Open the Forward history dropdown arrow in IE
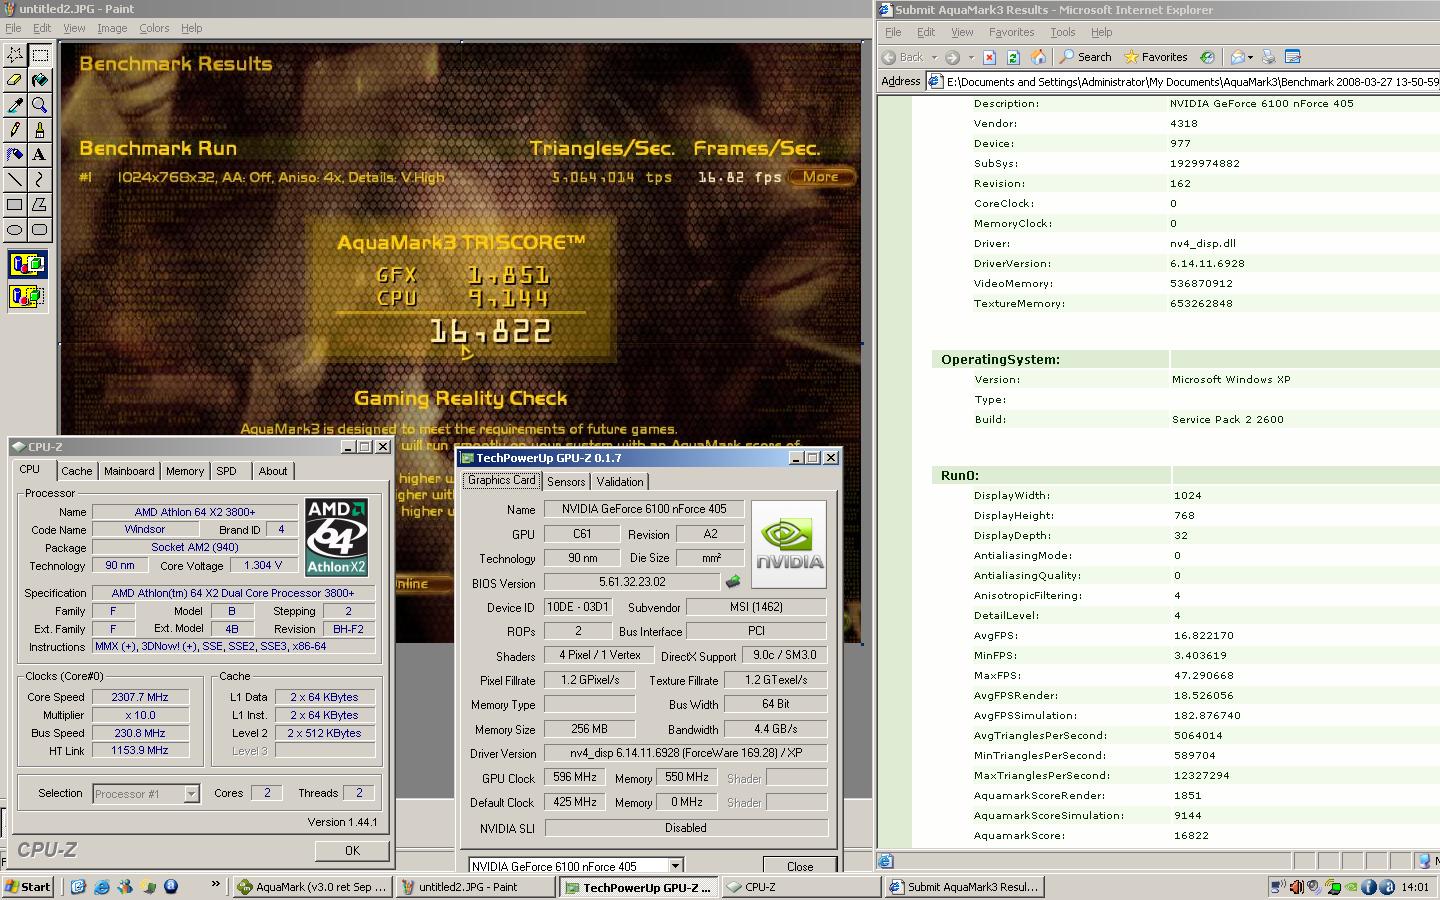The image size is (1440, 900). coord(970,57)
